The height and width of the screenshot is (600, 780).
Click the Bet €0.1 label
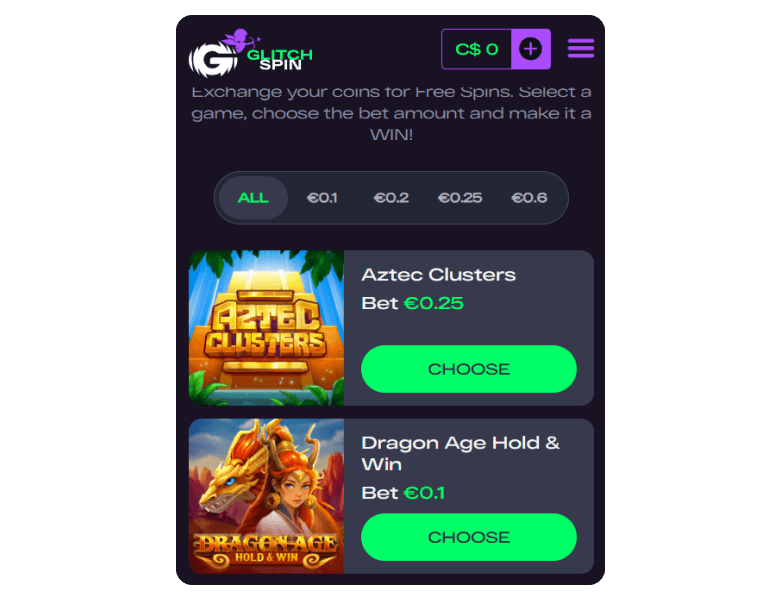tap(403, 493)
